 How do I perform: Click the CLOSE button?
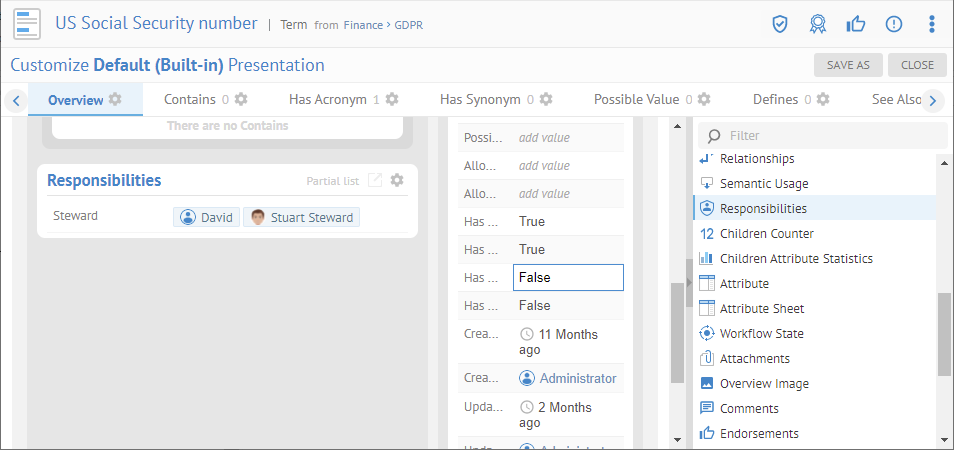click(x=917, y=65)
